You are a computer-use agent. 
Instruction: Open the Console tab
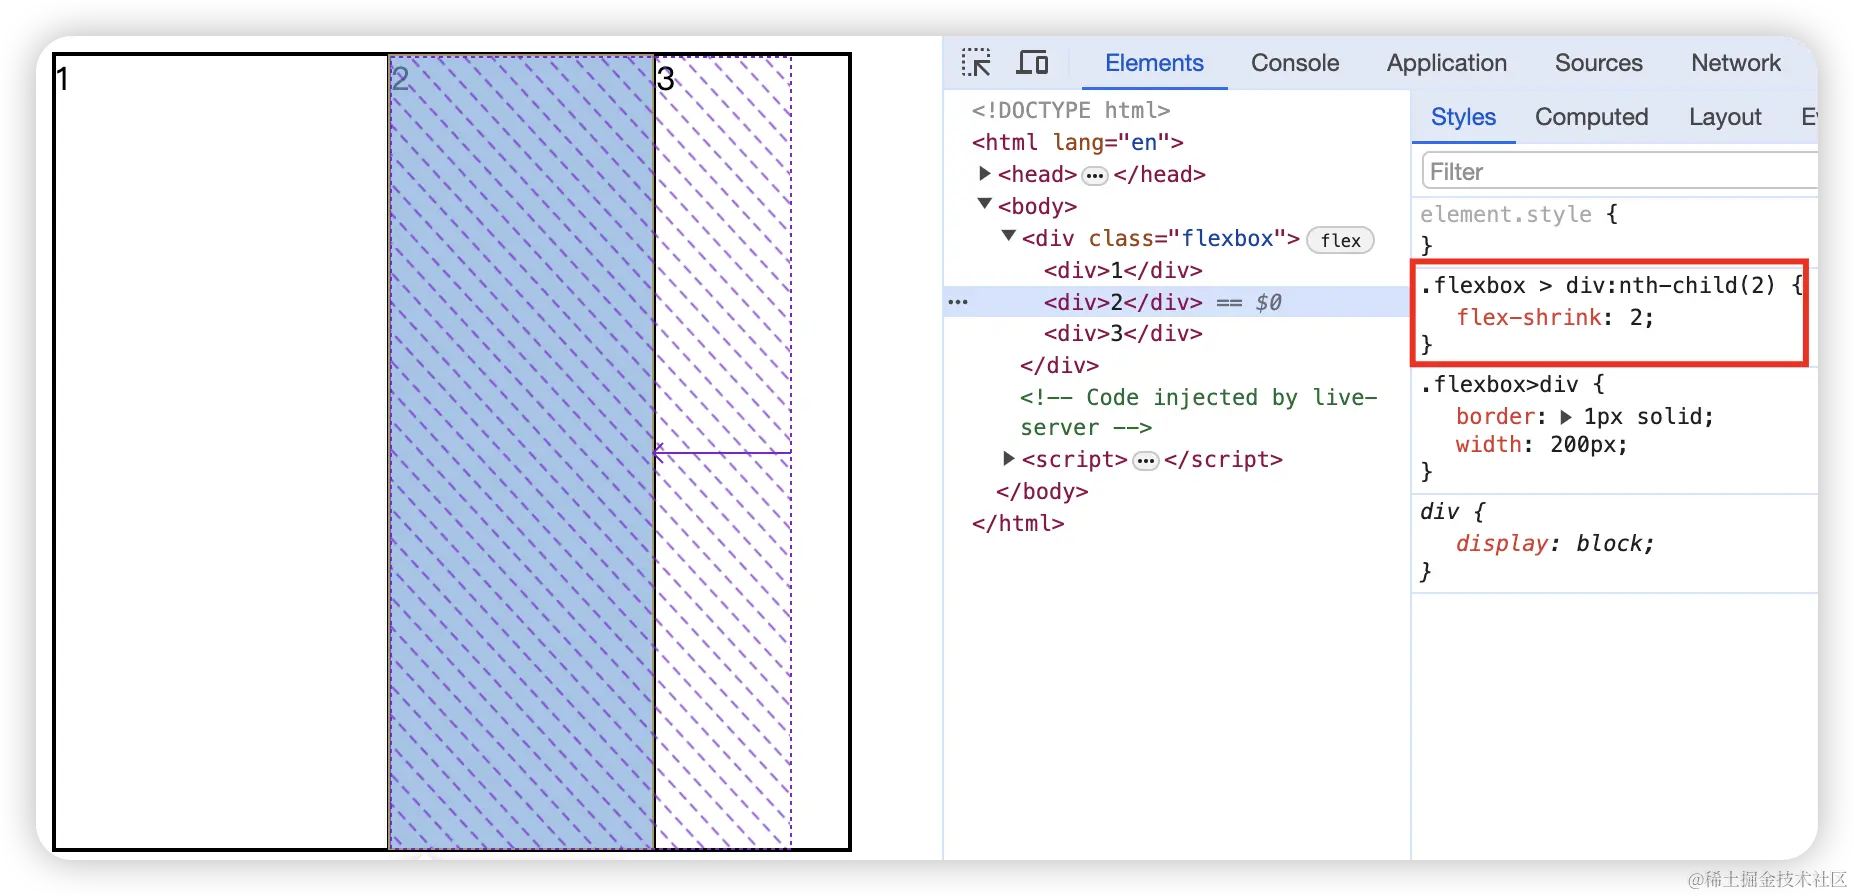pyautogui.click(x=1295, y=63)
